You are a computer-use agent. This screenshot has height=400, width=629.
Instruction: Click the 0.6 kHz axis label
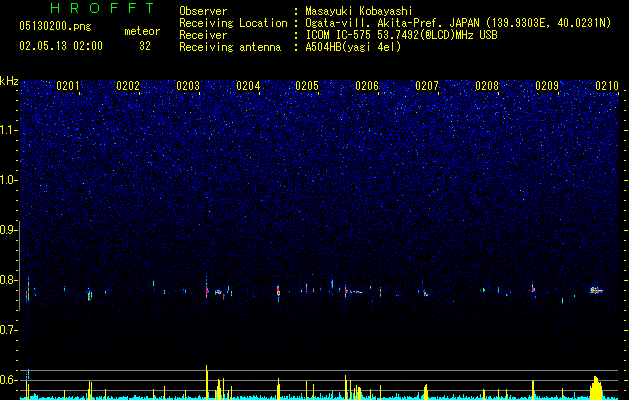(x=9, y=380)
